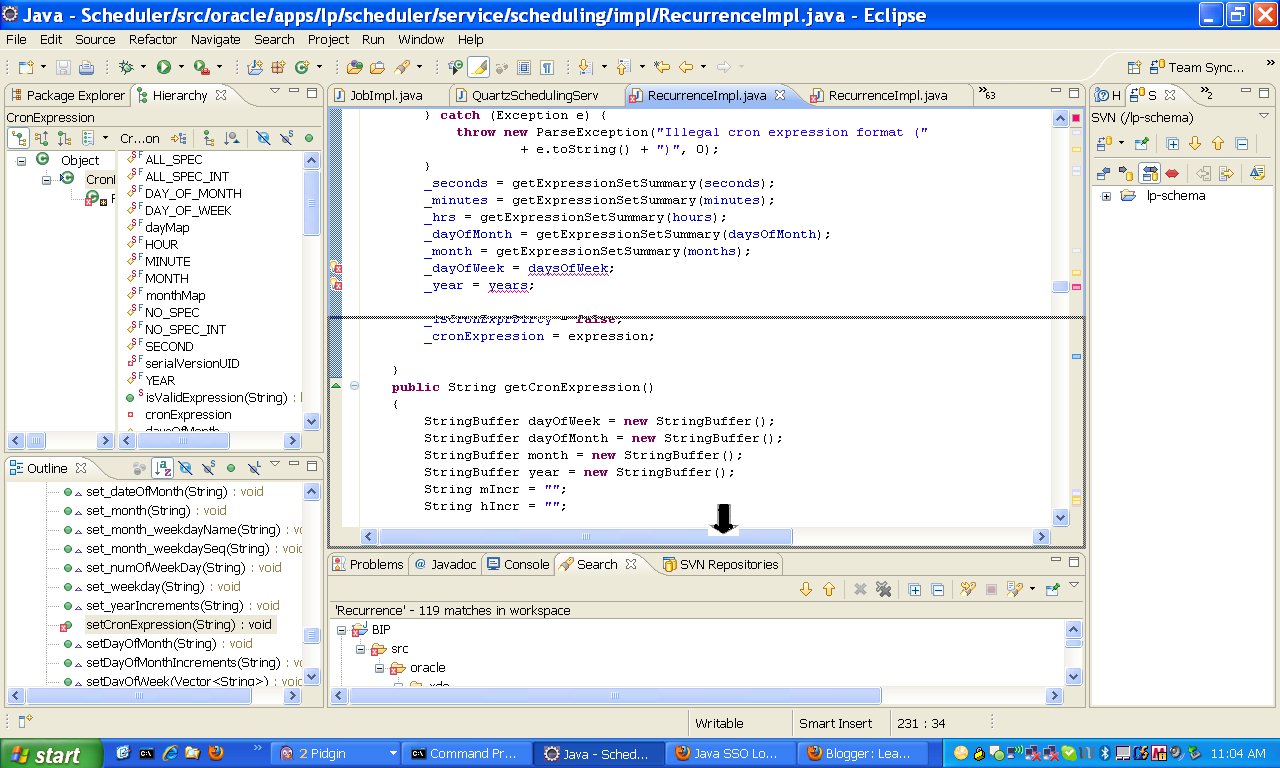Screen dimensions: 1280x768
Task: Open the Refactor menu
Action: tap(152, 39)
